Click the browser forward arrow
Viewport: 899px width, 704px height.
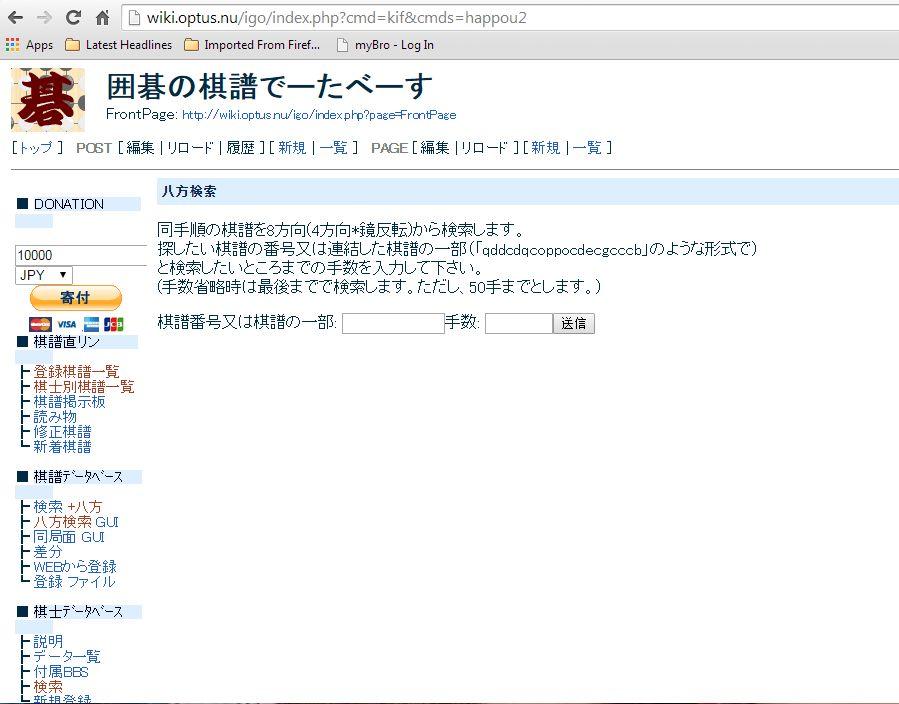pyautogui.click(x=44, y=17)
